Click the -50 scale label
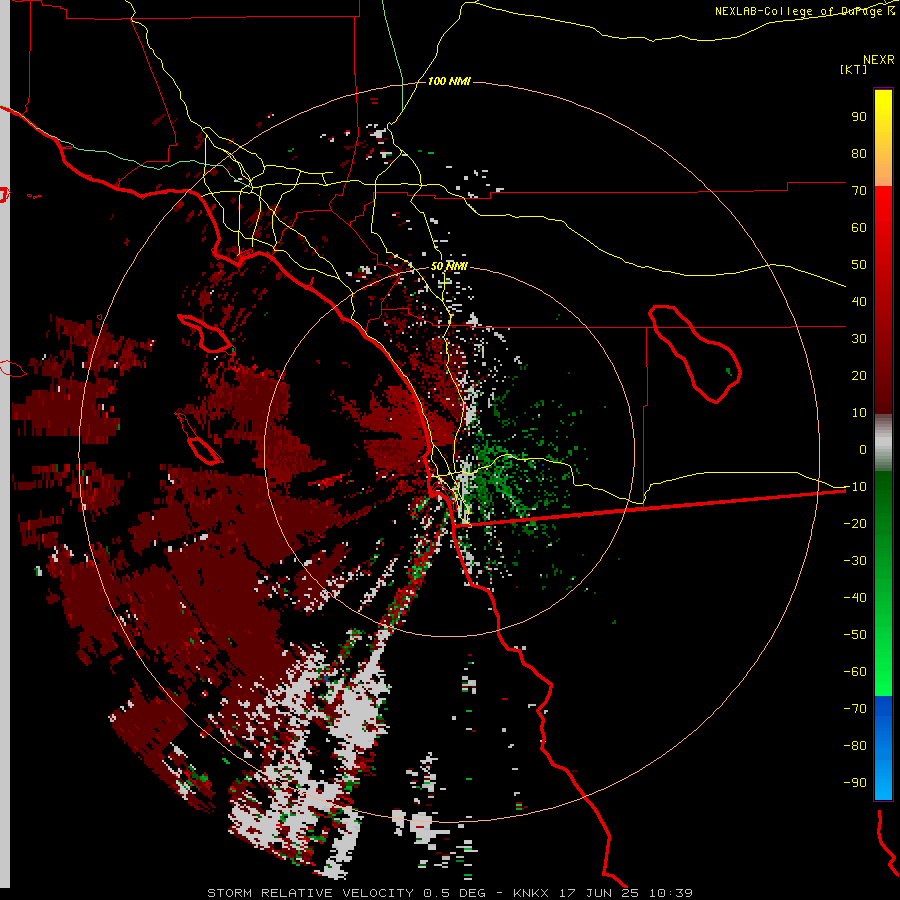The width and height of the screenshot is (900, 900). [855, 634]
